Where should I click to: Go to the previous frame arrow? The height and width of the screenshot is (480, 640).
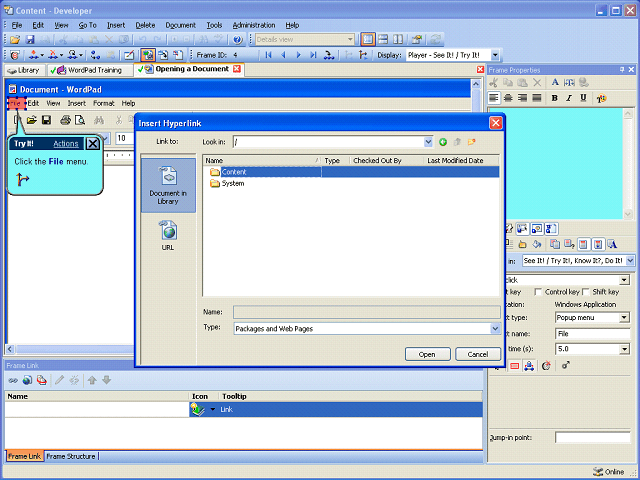point(283,55)
